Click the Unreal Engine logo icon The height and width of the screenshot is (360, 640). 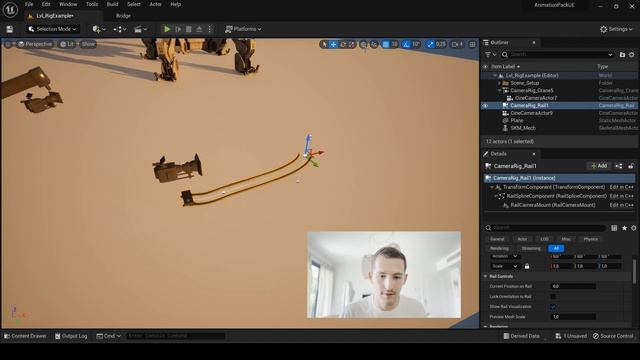[x=10, y=9]
